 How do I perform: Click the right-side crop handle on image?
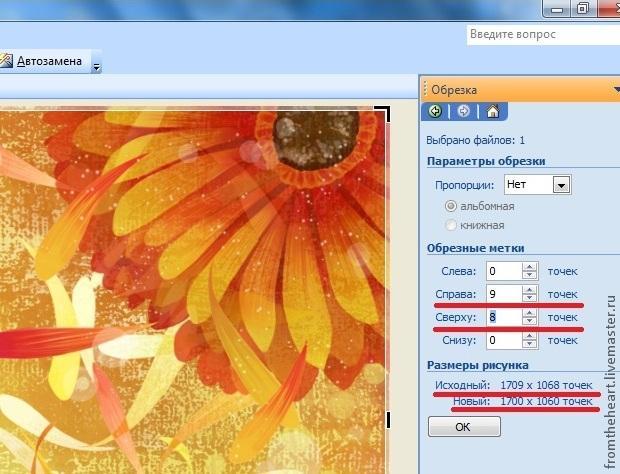(388, 419)
